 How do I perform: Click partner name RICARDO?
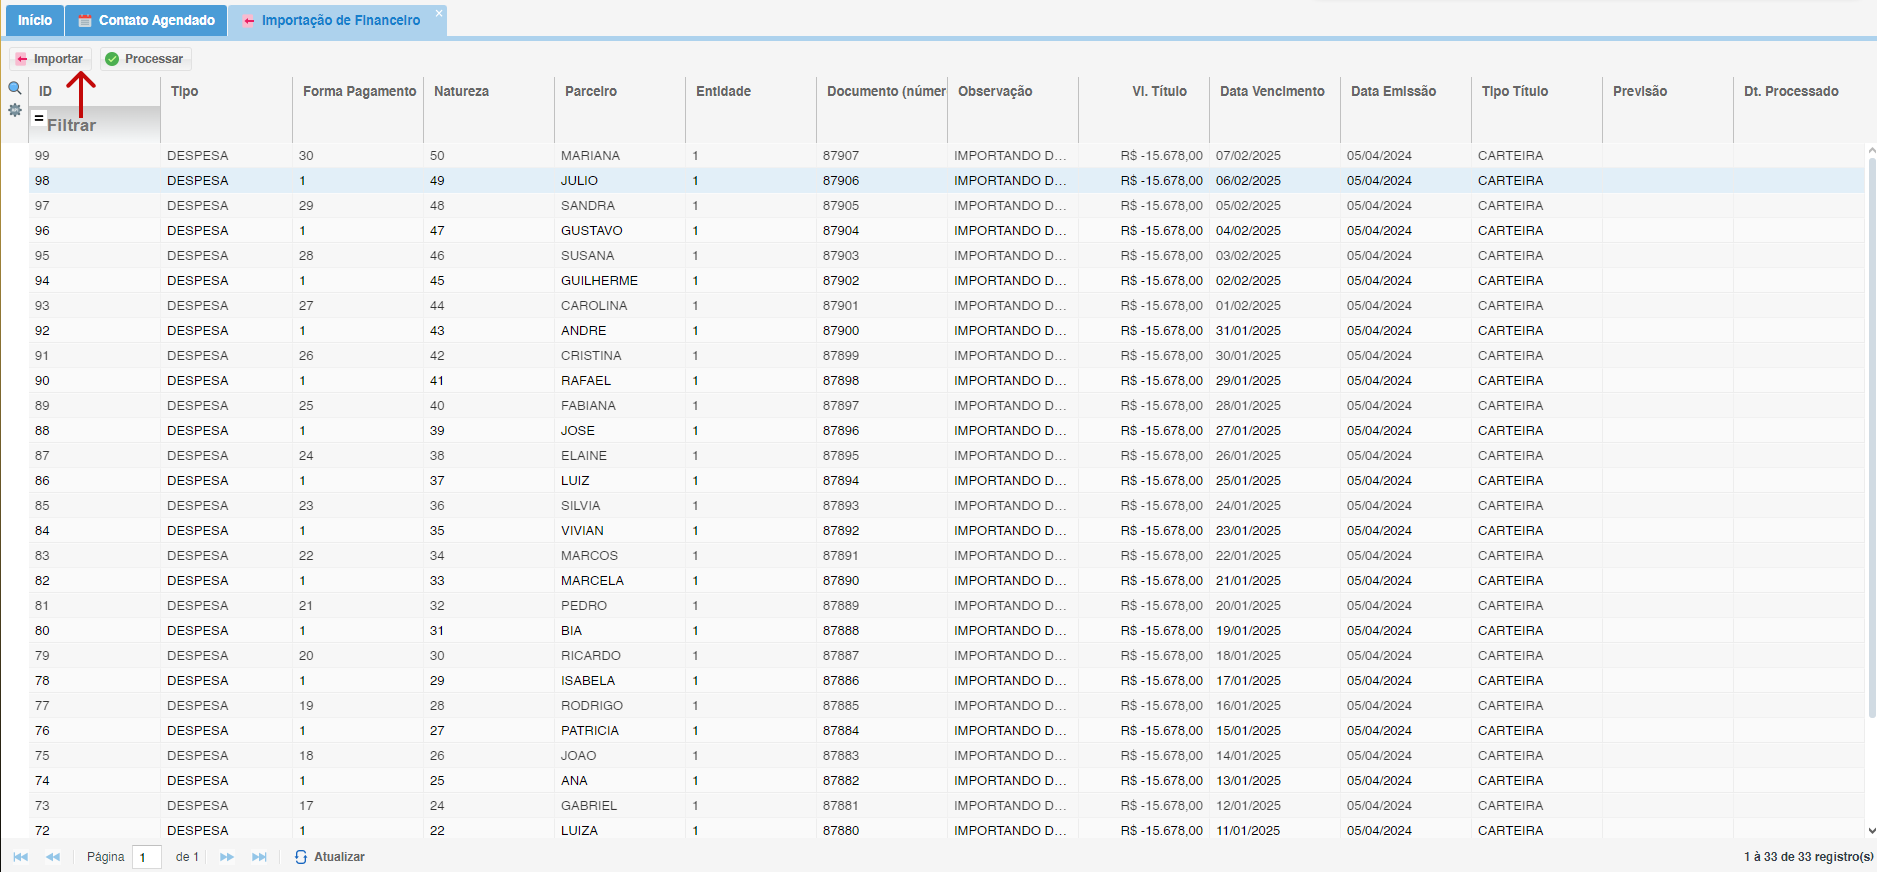[x=591, y=655]
